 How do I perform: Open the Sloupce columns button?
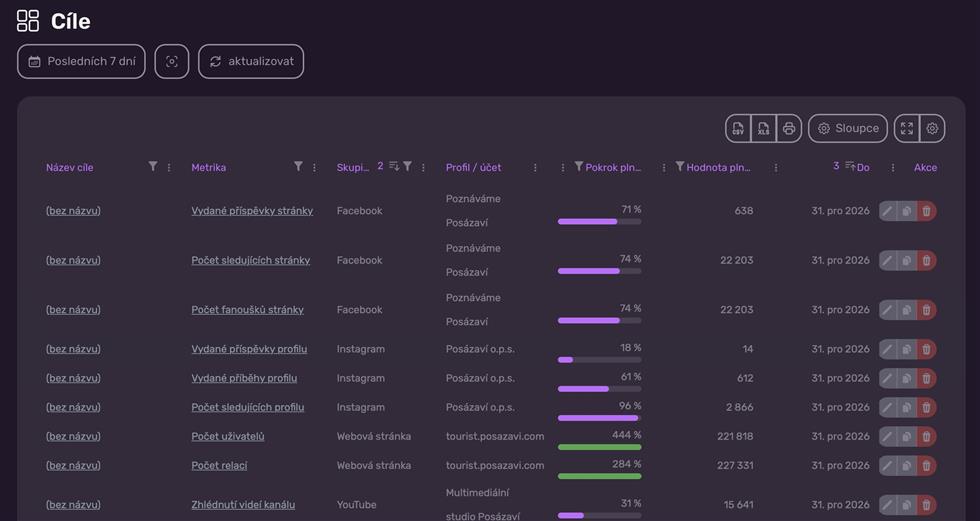pos(848,129)
